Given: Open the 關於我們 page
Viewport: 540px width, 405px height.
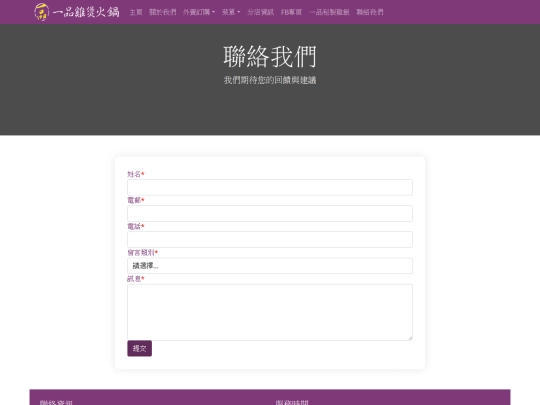Looking at the screenshot, I should click(163, 12).
